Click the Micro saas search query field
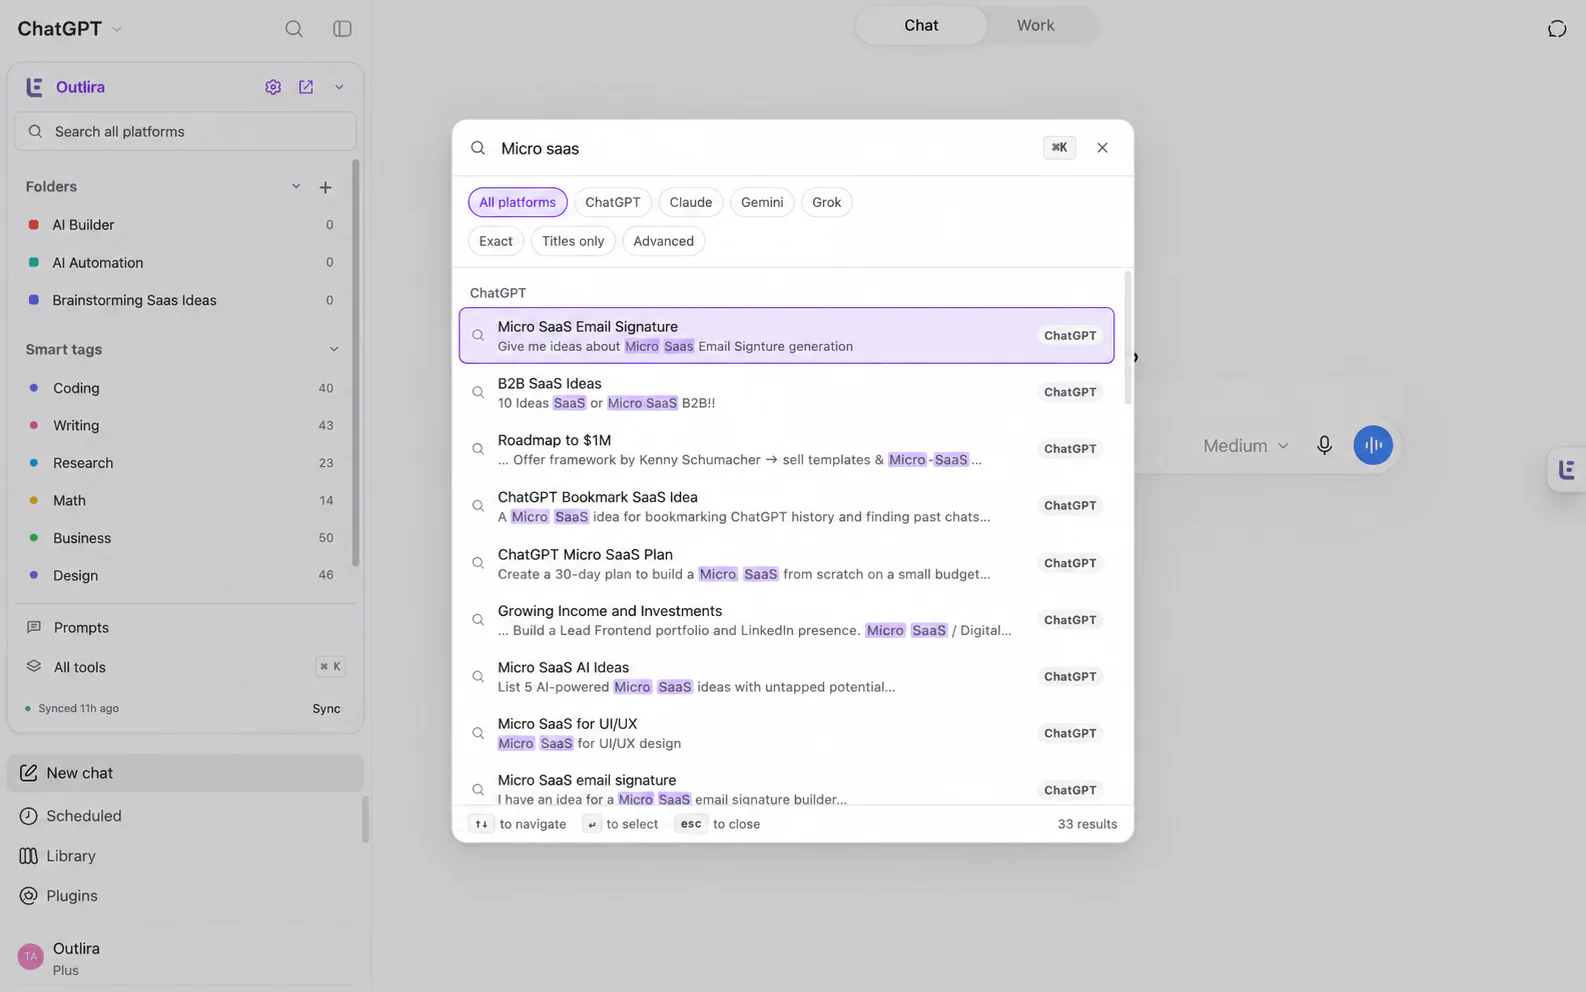This screenshot has width=1586, height=992. 765,148
